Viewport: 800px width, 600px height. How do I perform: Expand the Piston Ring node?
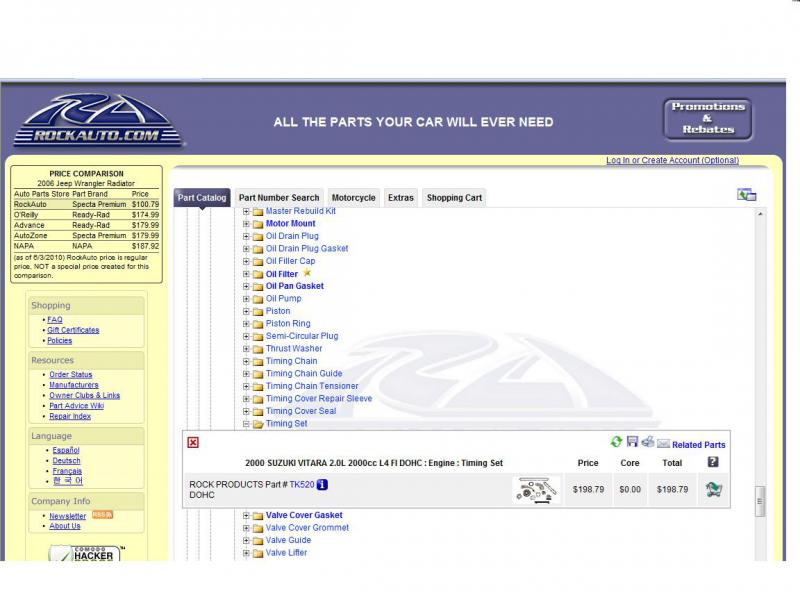[246, 323]
